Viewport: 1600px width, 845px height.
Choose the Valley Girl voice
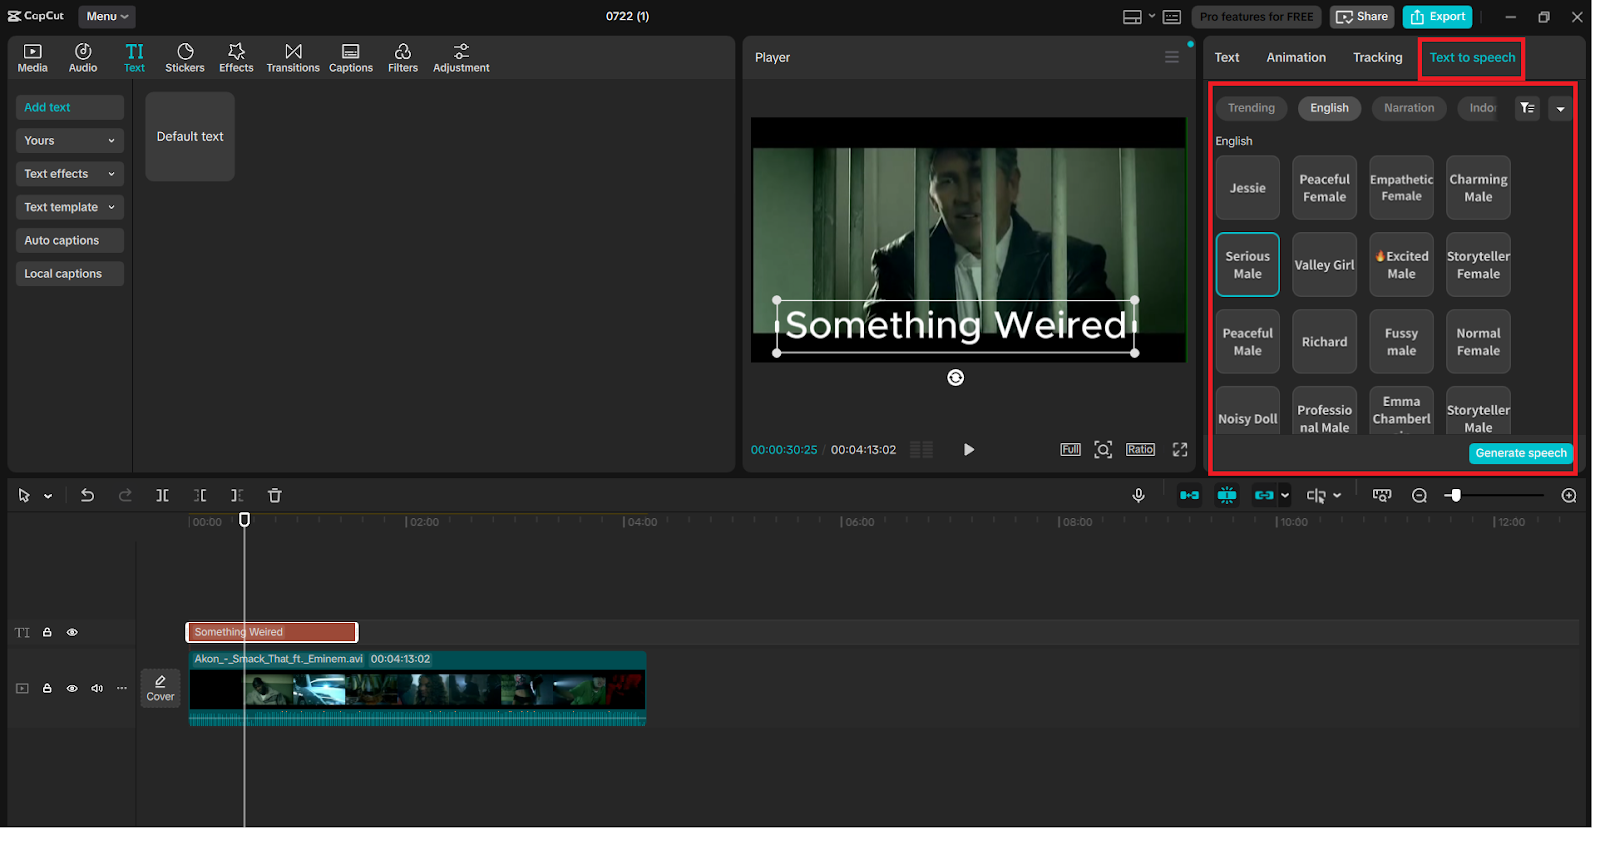[1324, 265]
